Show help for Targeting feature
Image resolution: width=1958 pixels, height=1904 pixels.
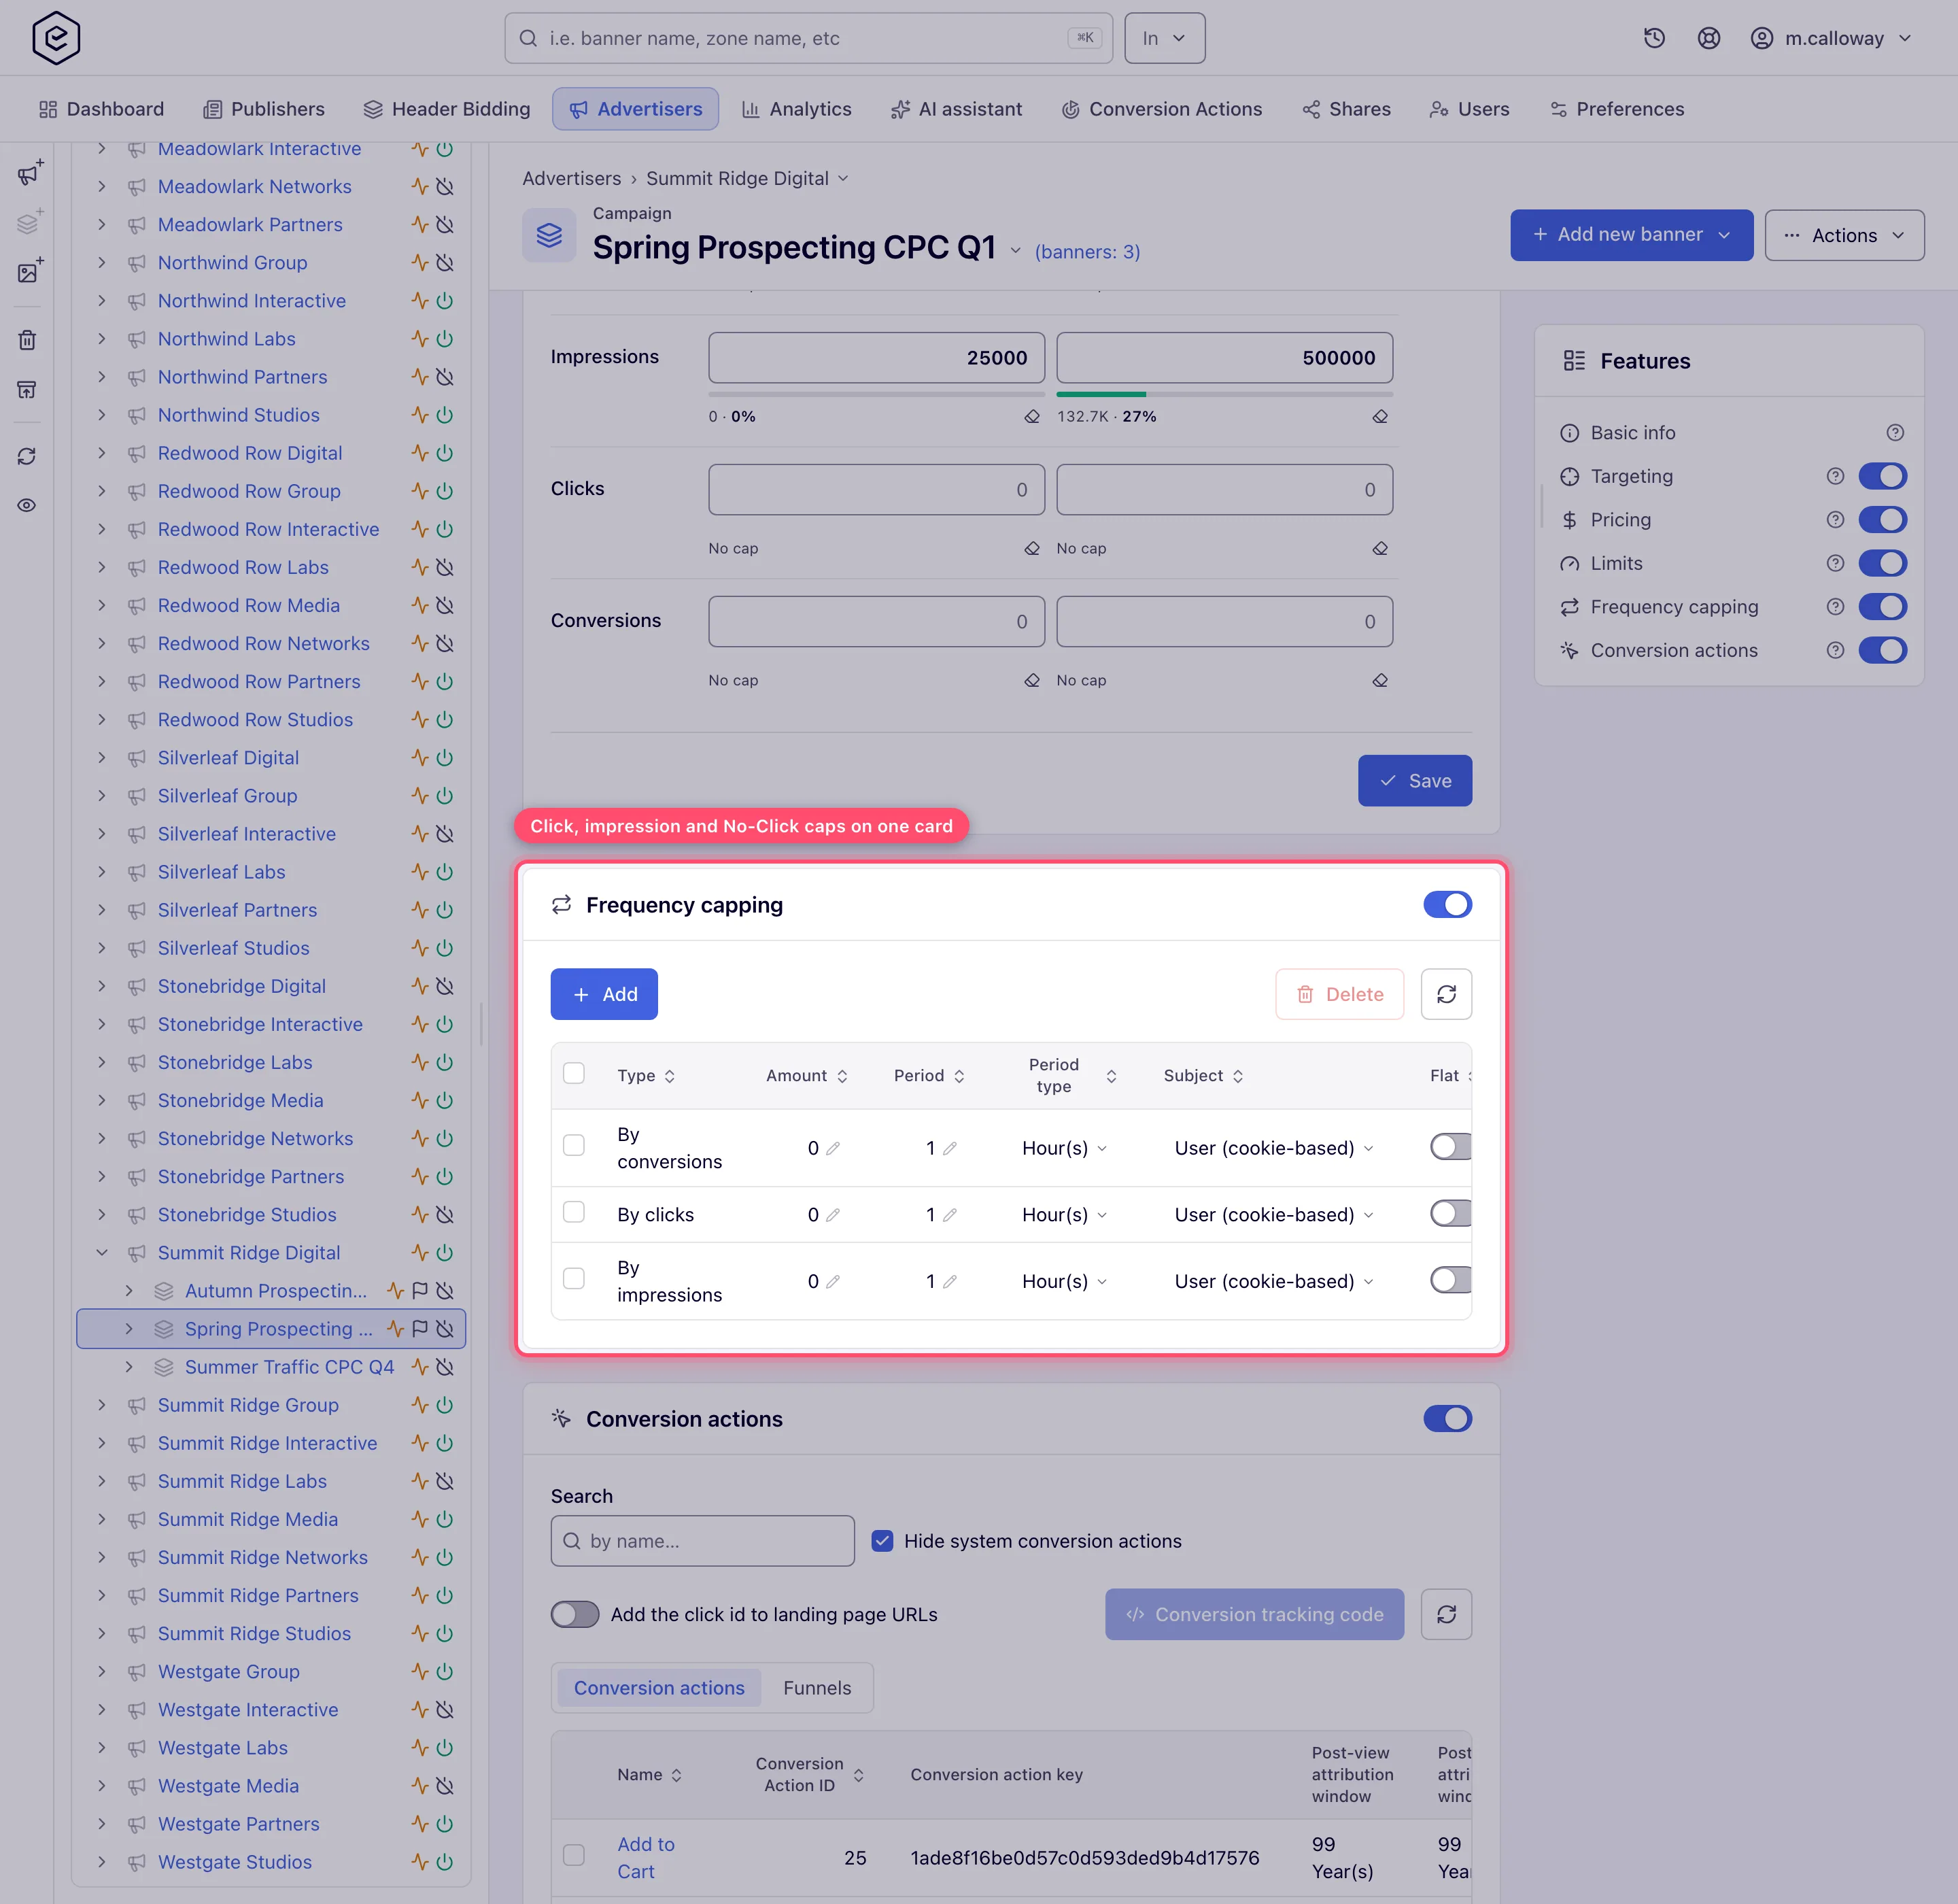(x=1835, y=476)
